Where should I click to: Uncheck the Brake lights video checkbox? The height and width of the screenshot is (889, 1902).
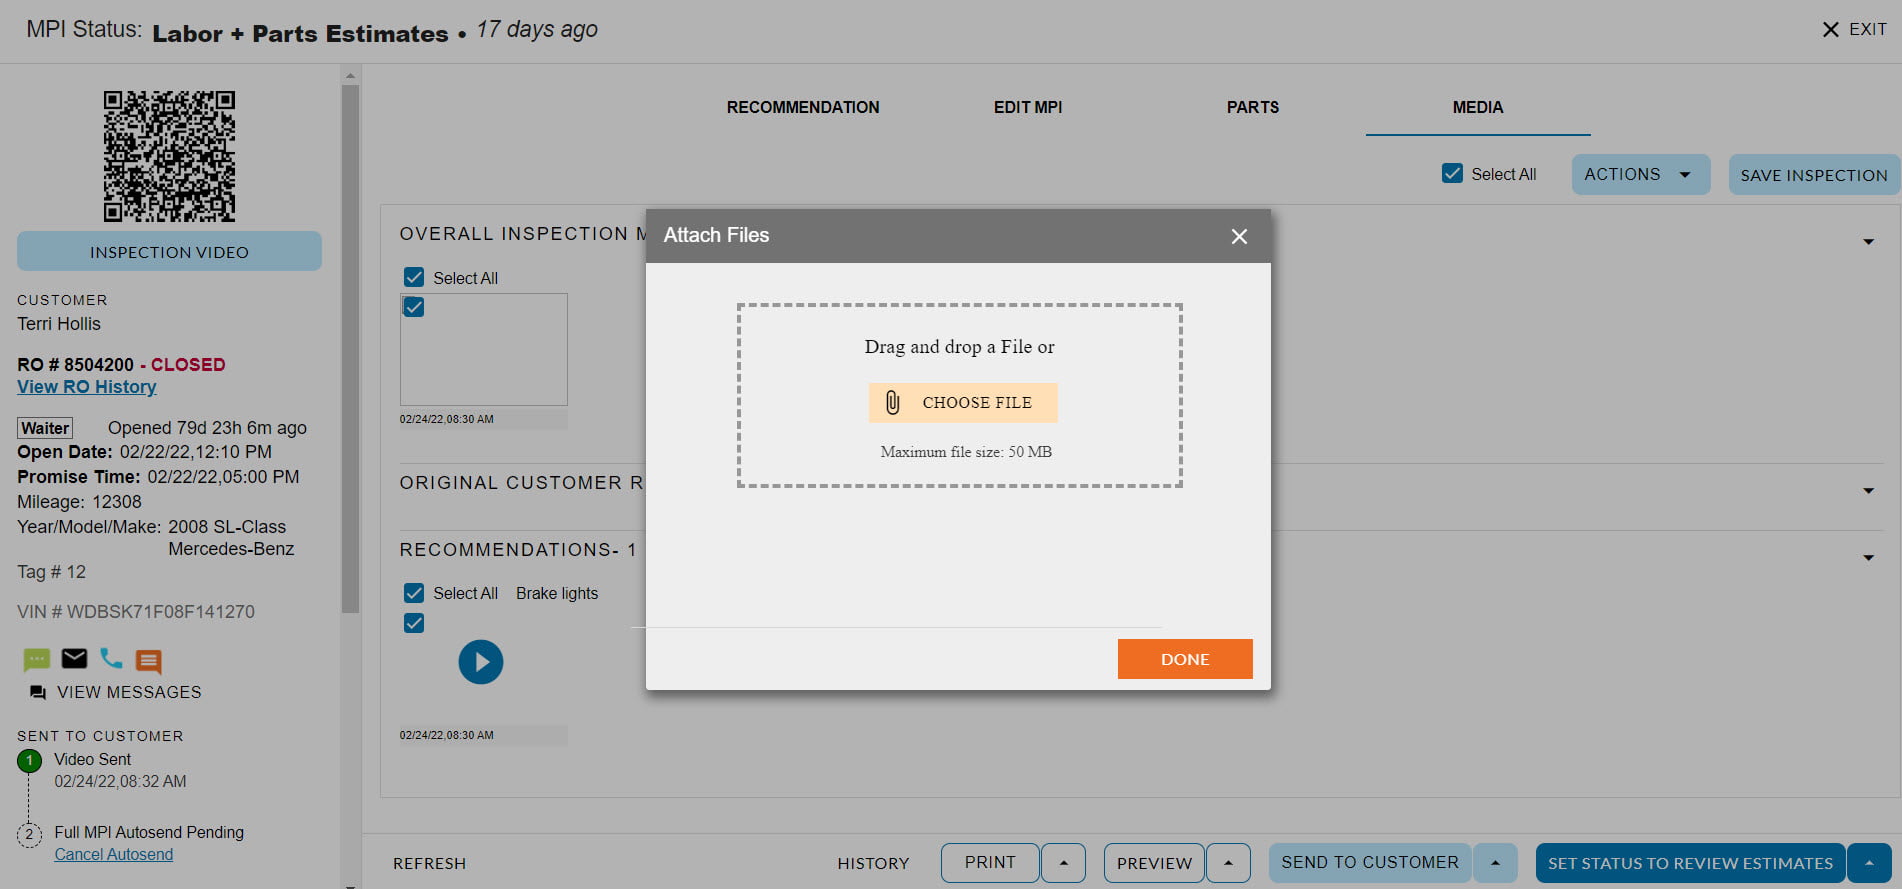coord(414,623)
